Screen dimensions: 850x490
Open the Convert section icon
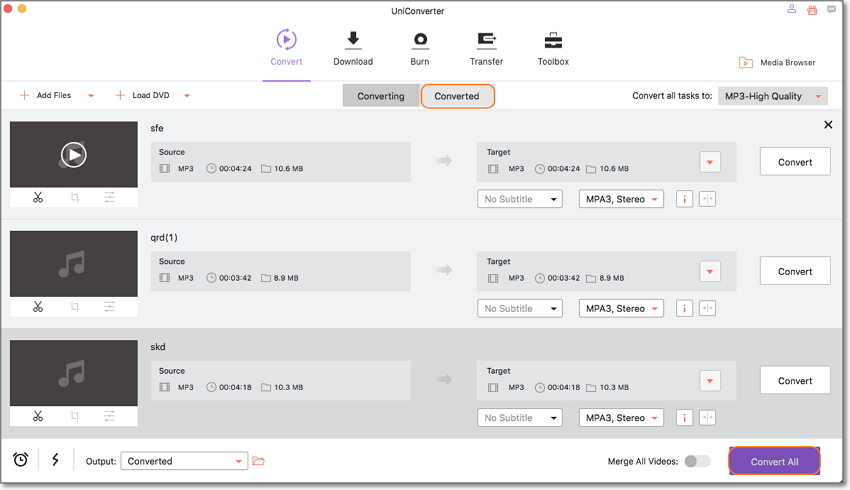286,40
